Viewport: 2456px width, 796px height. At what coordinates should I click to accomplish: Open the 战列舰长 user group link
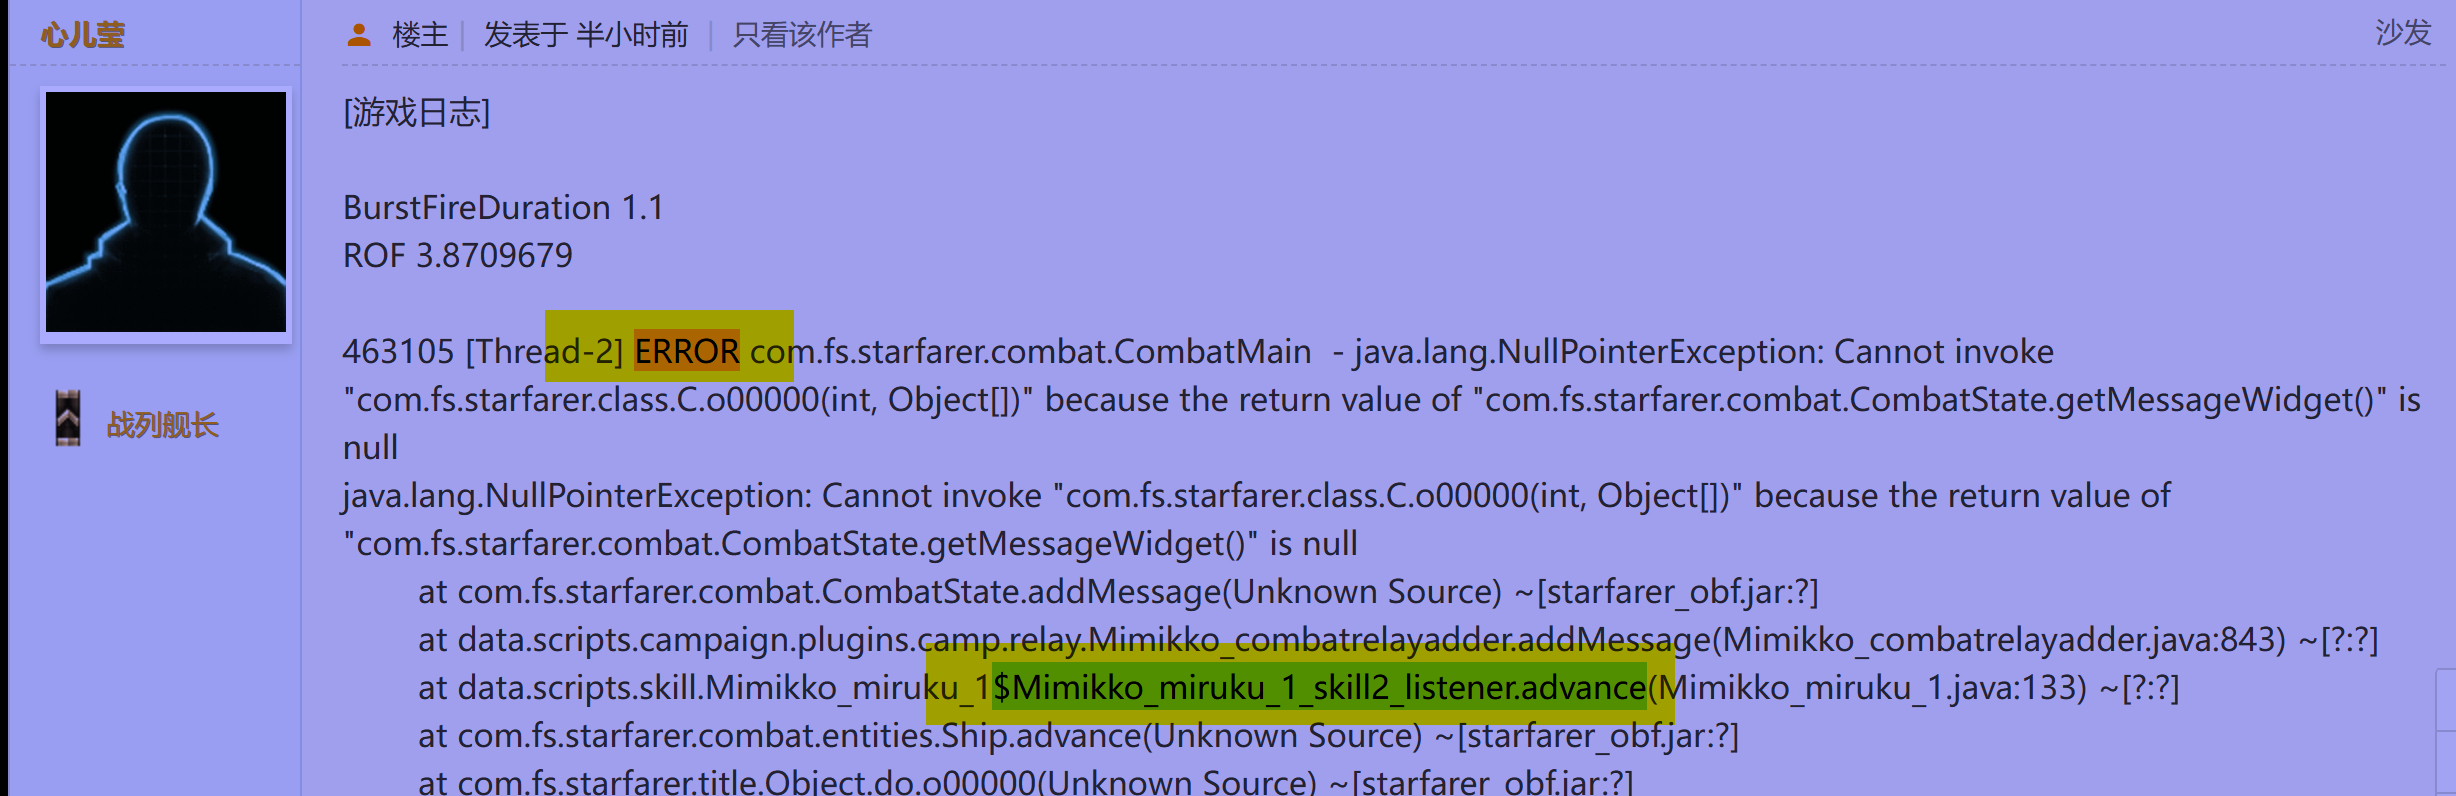[162, 425]
